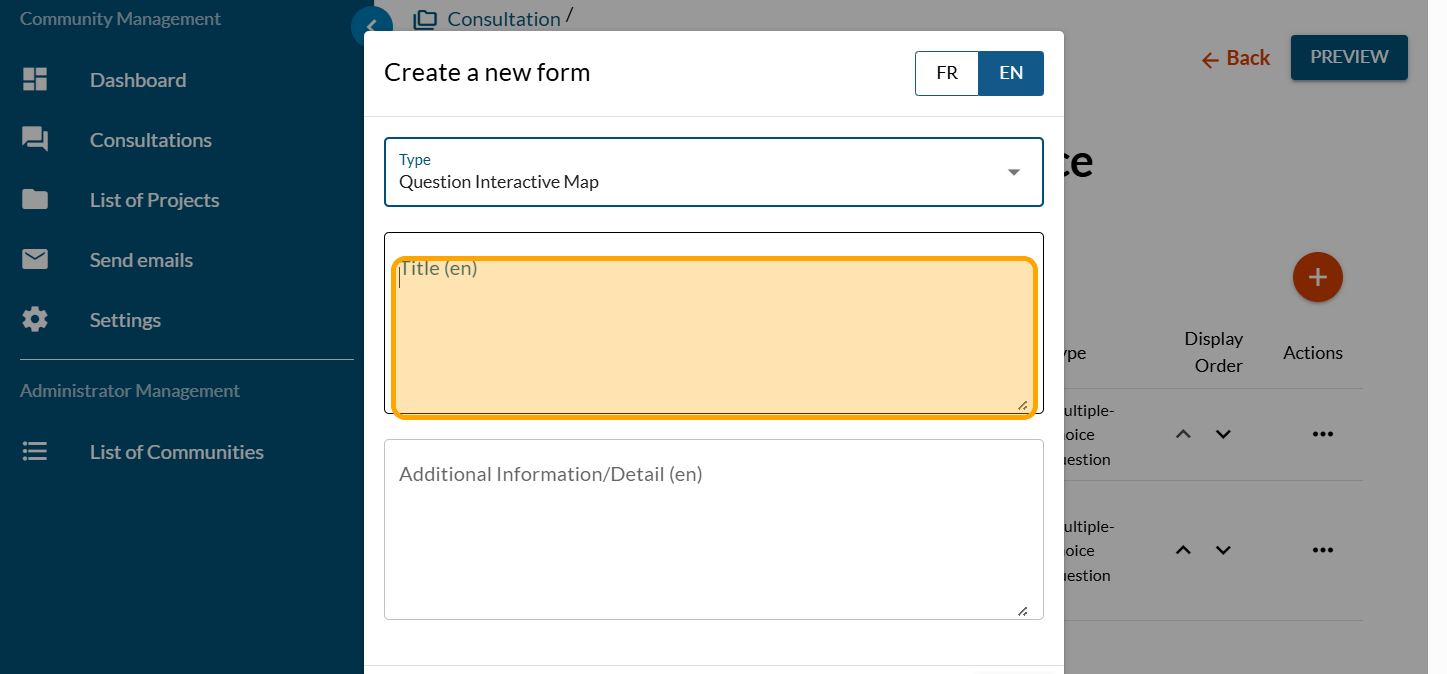This screenshot has height=674, width=1447.
Task: Open actions menu for first question row
Action: (1322, 434)
